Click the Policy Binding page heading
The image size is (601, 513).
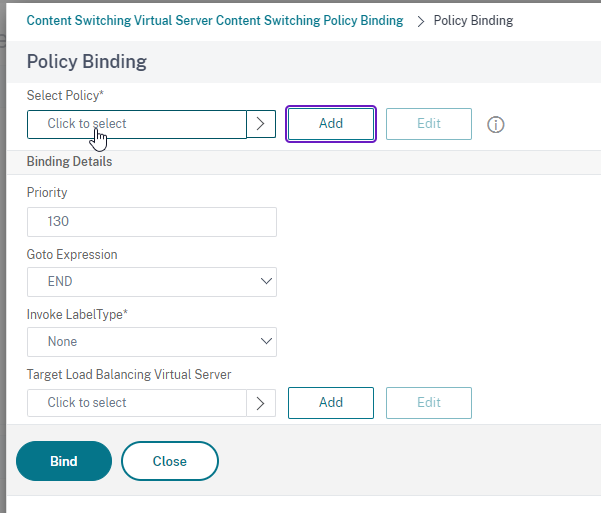(x=87, y=61)
